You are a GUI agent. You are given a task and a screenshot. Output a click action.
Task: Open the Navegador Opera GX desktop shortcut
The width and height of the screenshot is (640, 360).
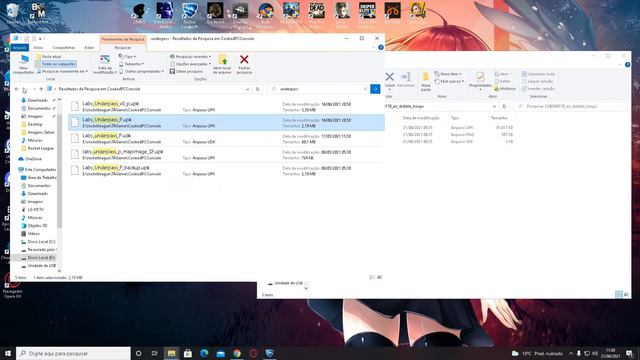click(12, 285)
